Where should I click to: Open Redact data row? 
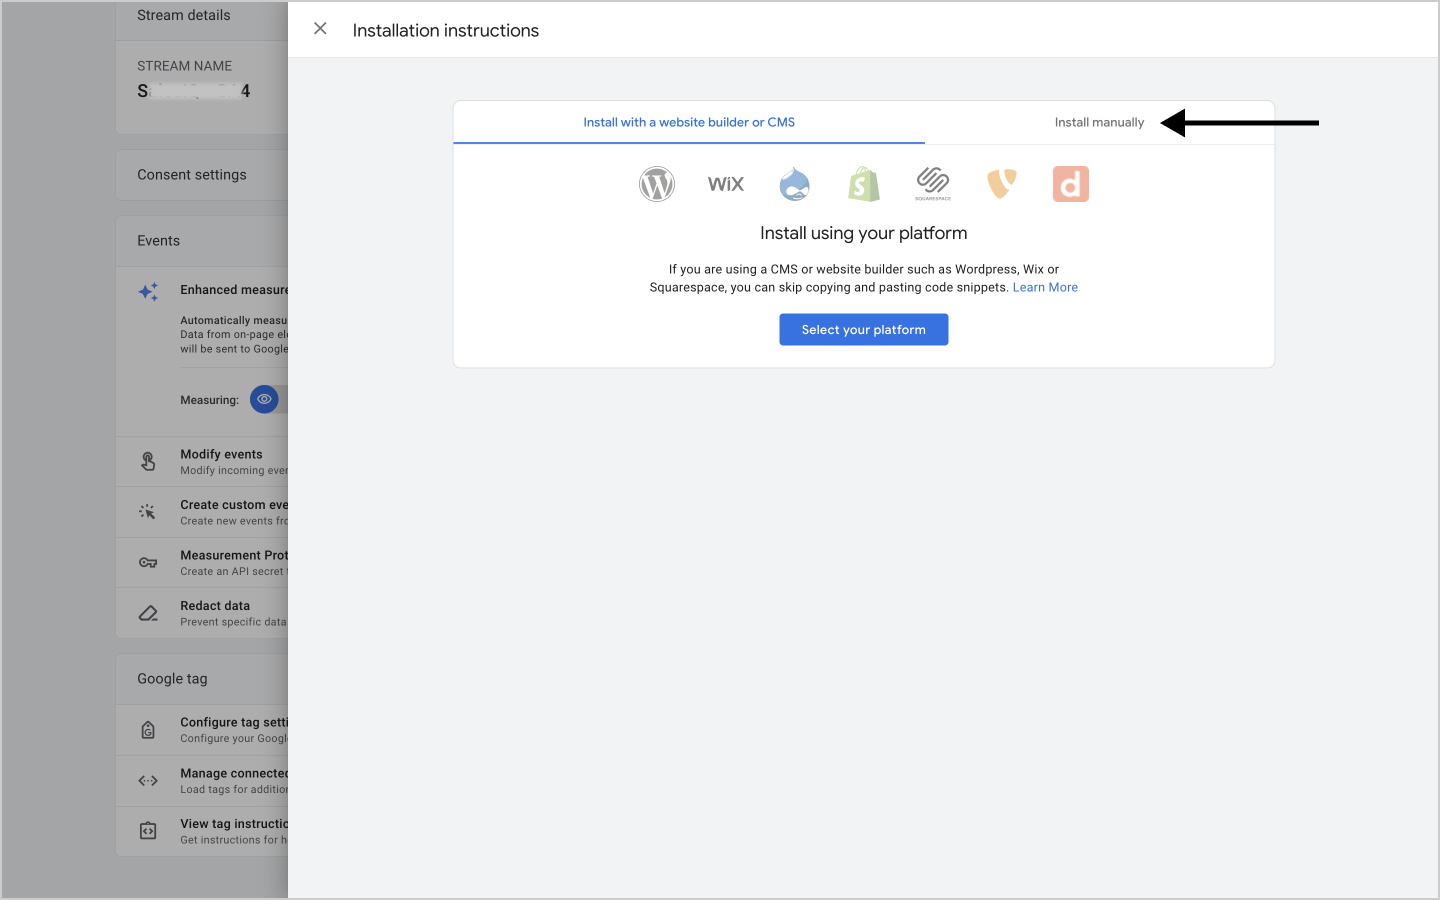click(x=202, y=613)
